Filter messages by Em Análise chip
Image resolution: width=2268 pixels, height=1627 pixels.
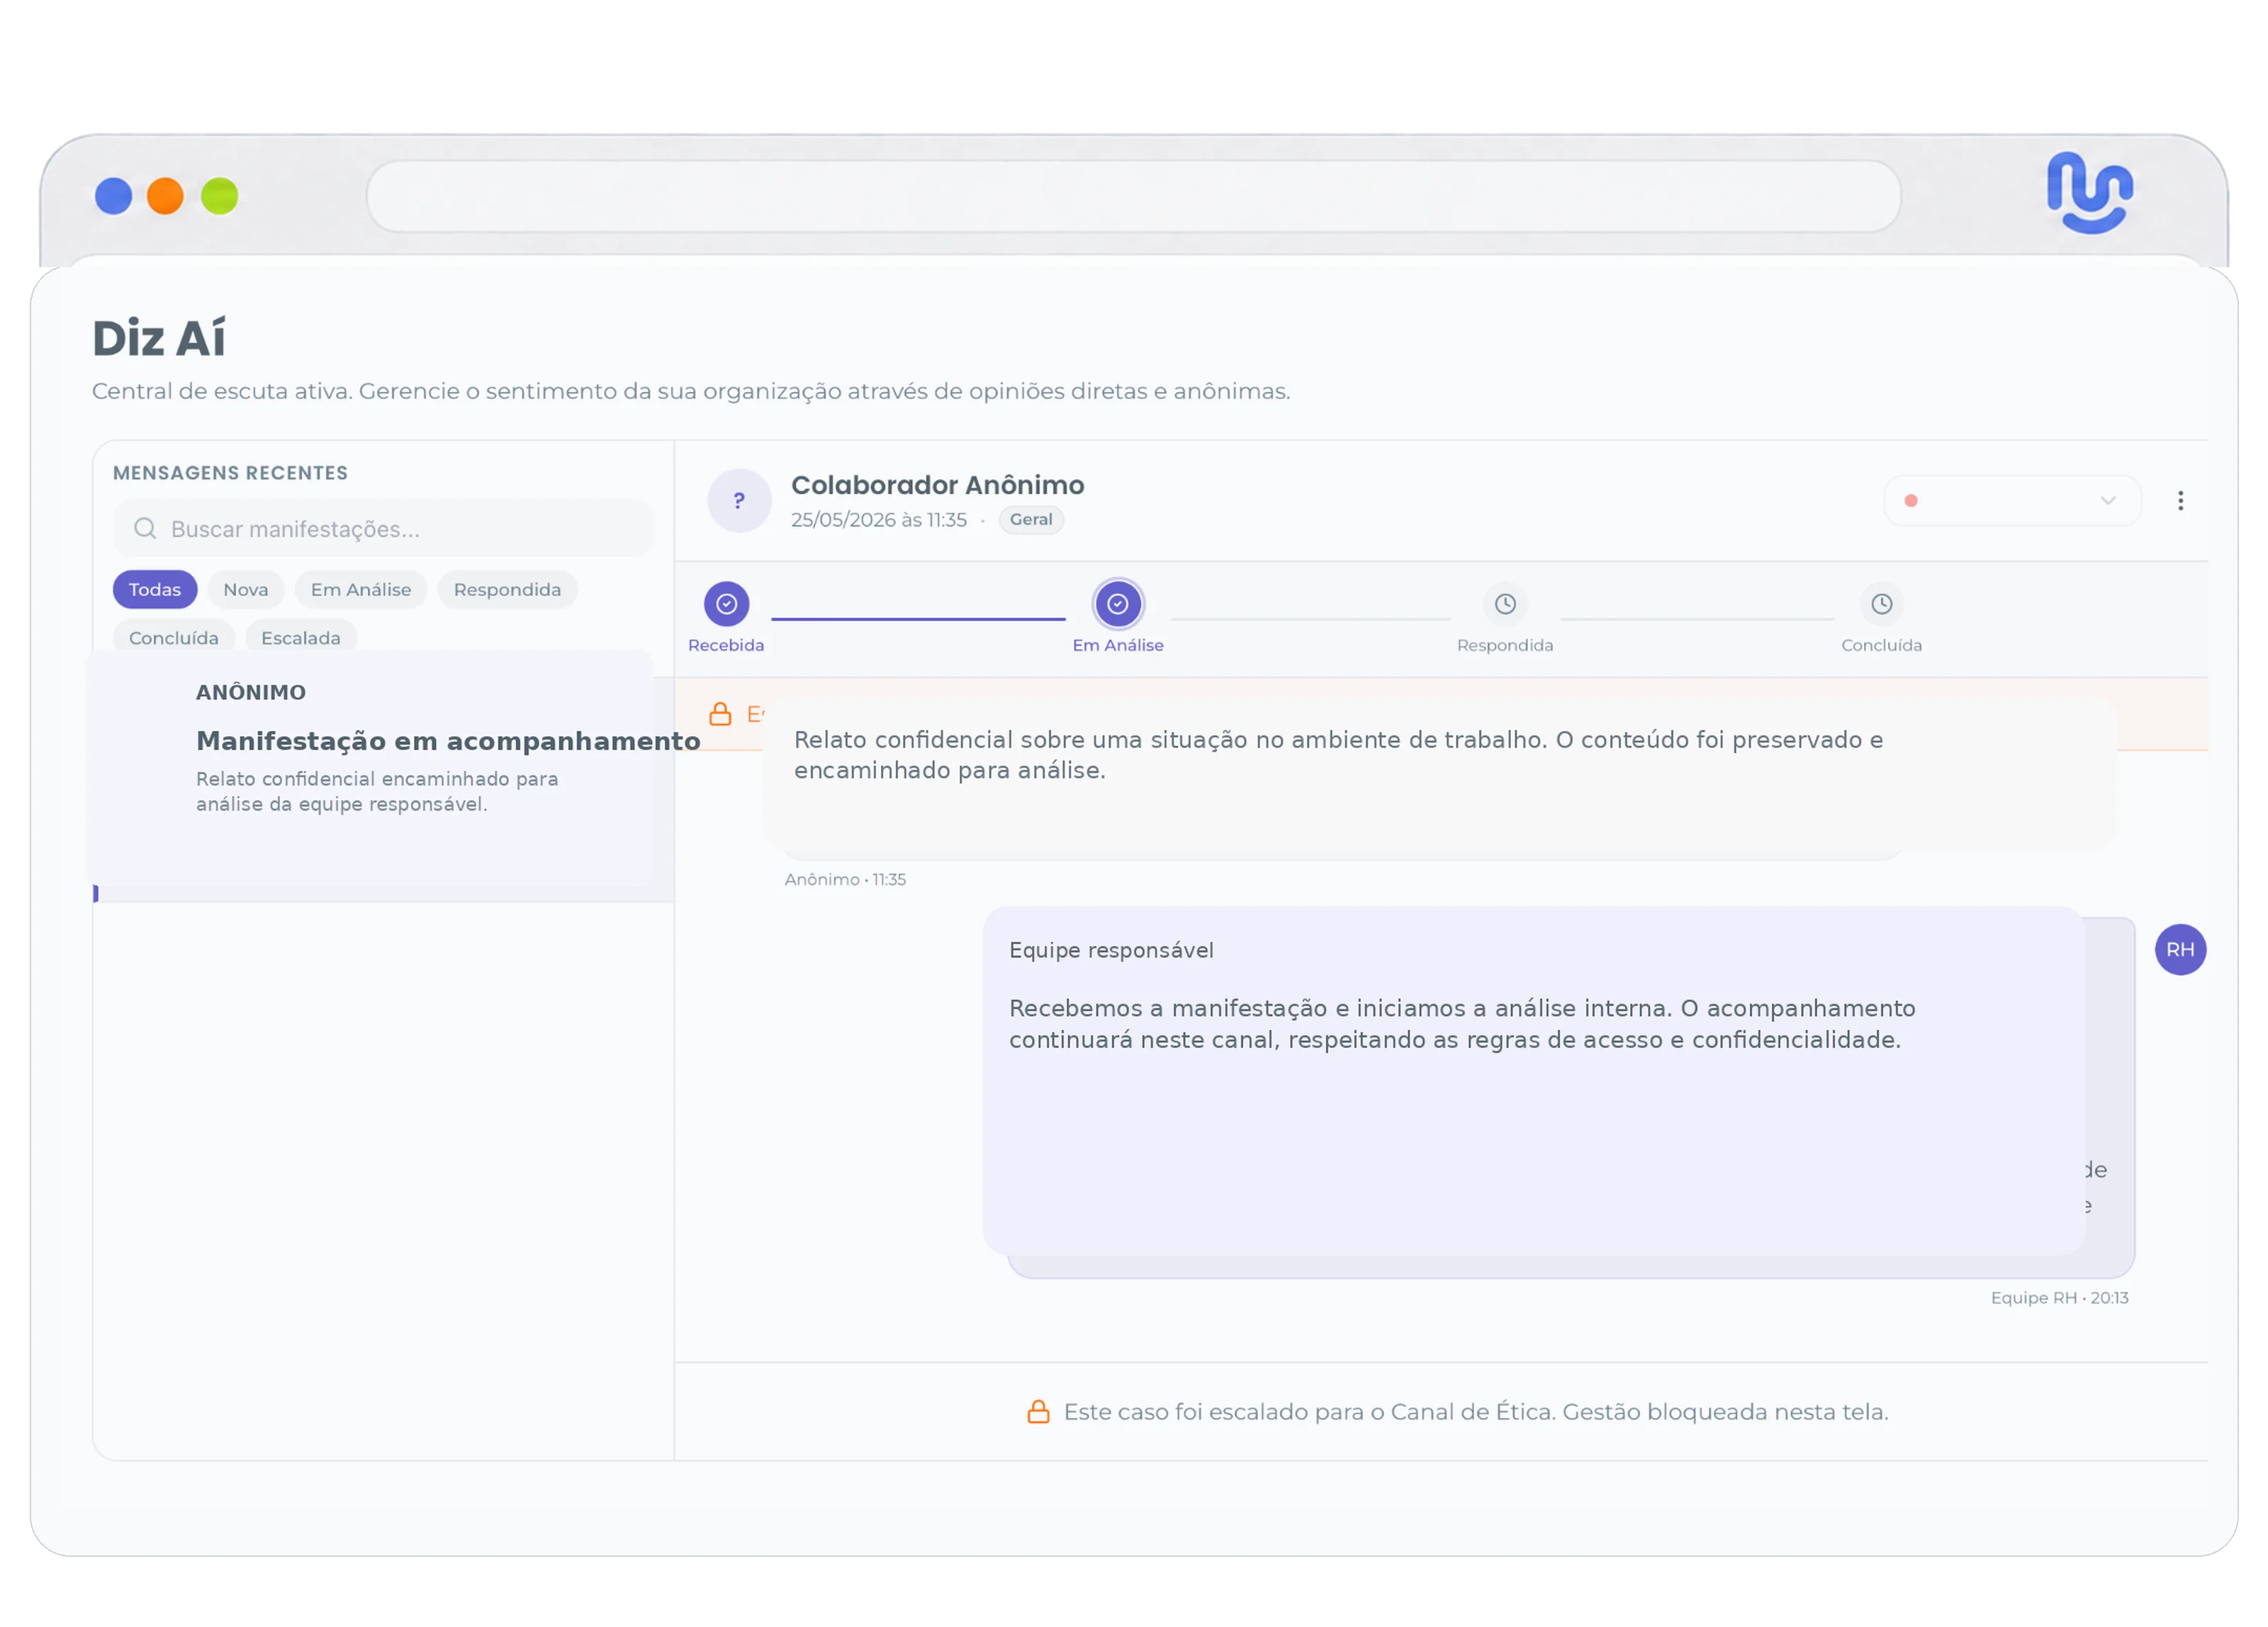(361, 590)
